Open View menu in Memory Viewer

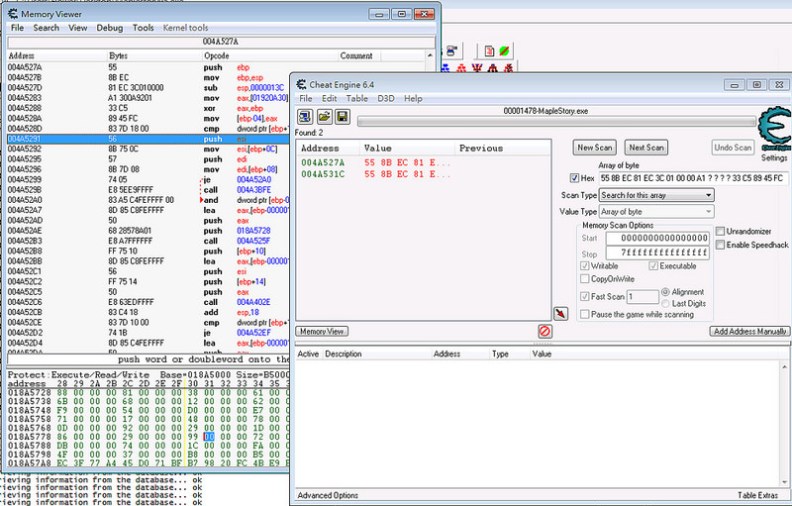point(78,28)
